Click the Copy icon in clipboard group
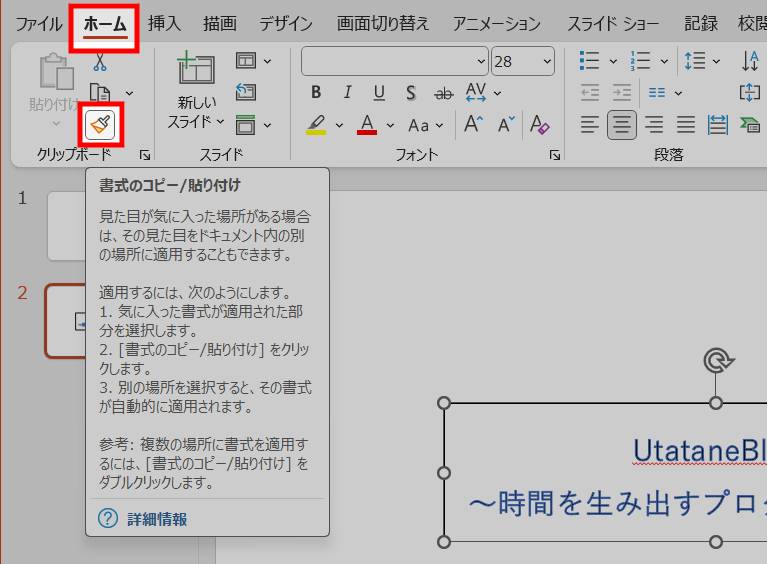Screen dimensions: 767x564 pyautogui.click(x=100, y=93)
